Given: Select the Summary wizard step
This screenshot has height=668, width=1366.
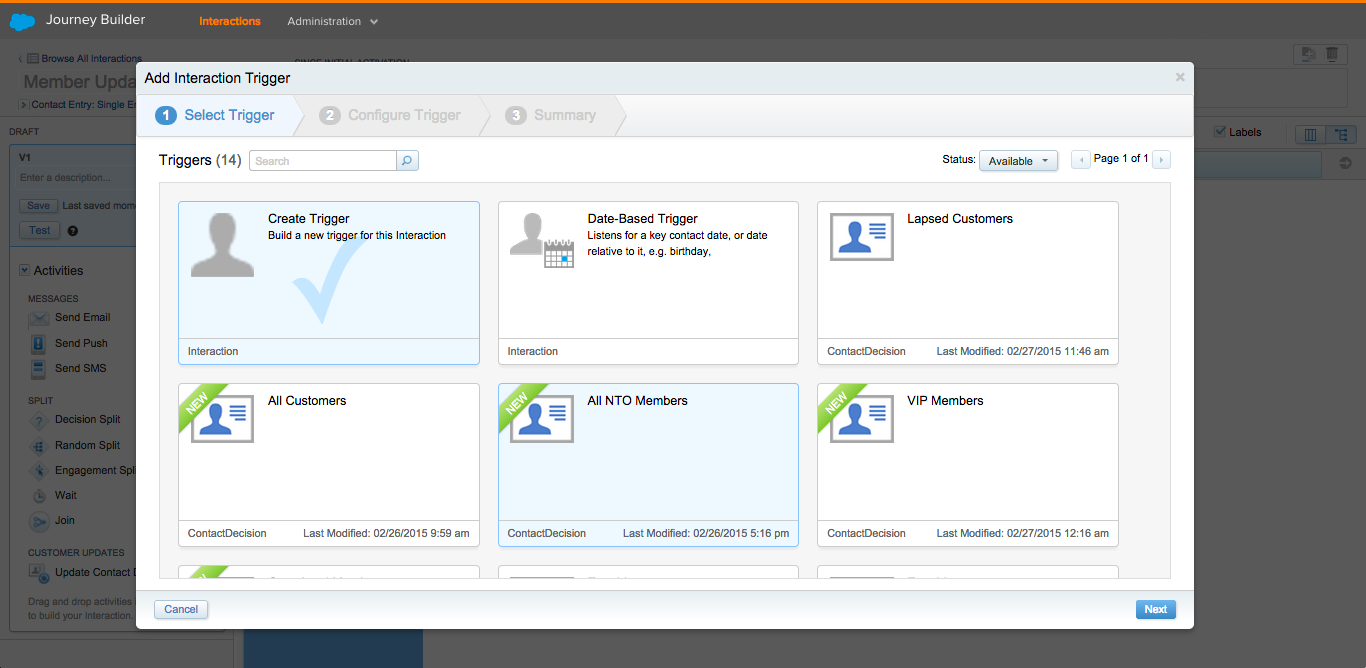Looking at the screenshot, I should [x=551, y=115].
